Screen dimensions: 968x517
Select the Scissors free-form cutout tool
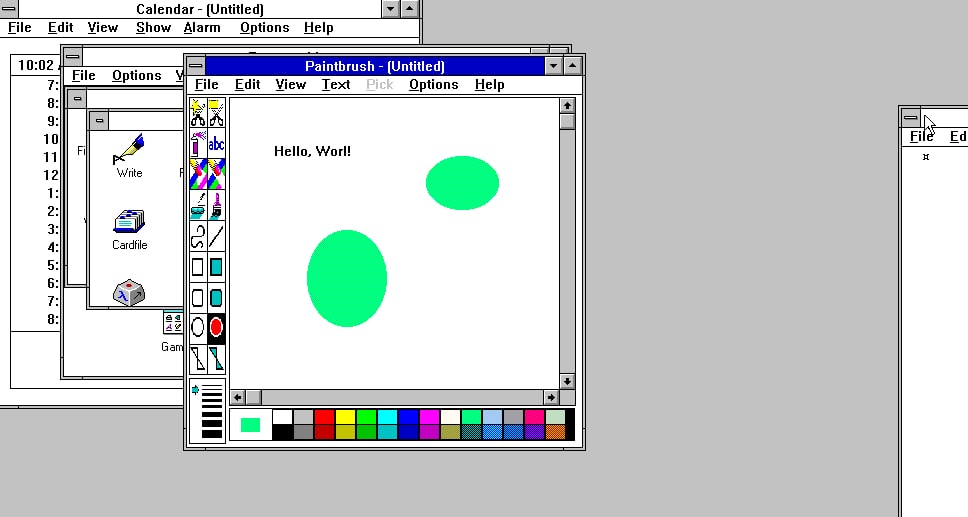pos(198,113)
